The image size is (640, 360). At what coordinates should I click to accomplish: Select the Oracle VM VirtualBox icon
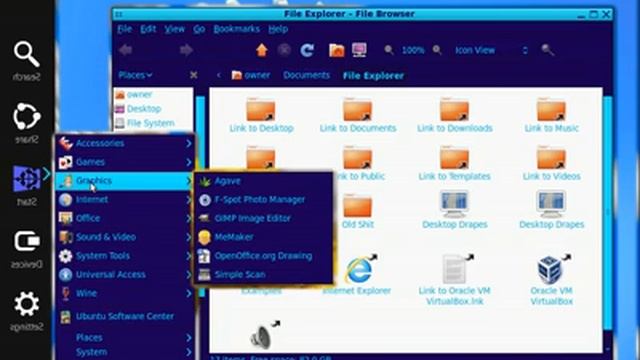point(551,280)
